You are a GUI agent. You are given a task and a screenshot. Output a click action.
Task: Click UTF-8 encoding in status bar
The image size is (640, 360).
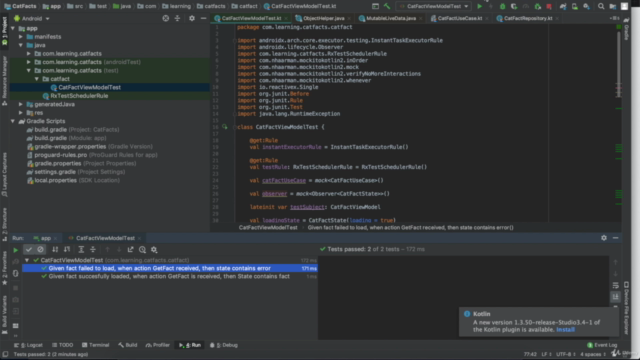tap(565, 354)
